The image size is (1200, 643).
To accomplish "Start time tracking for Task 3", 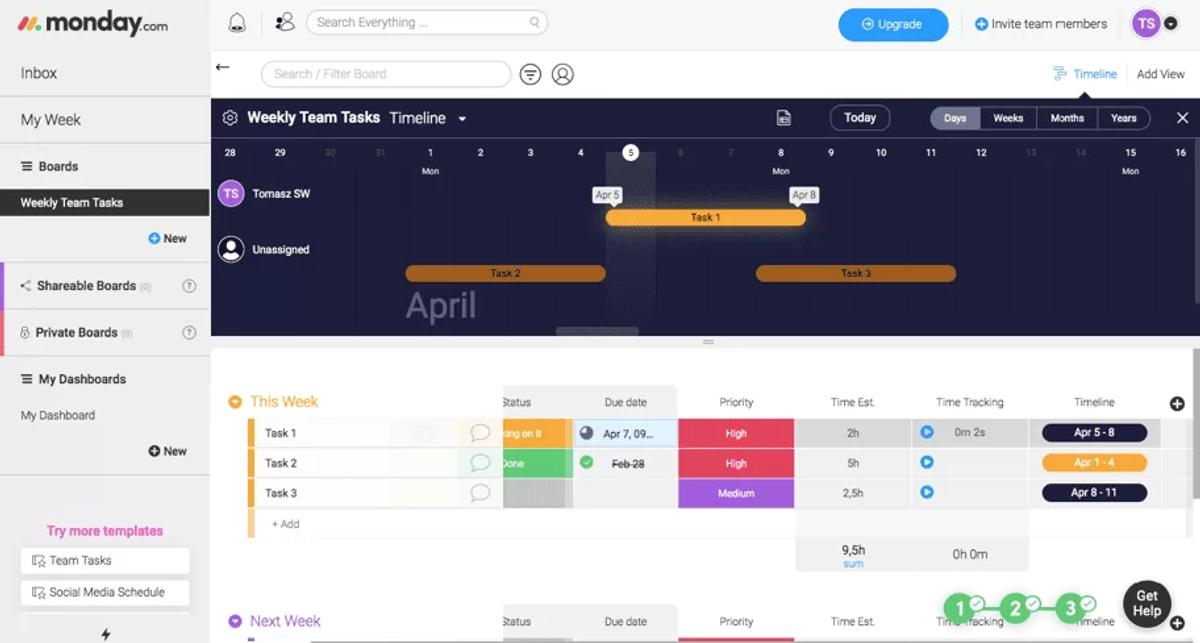I will 927,492.
